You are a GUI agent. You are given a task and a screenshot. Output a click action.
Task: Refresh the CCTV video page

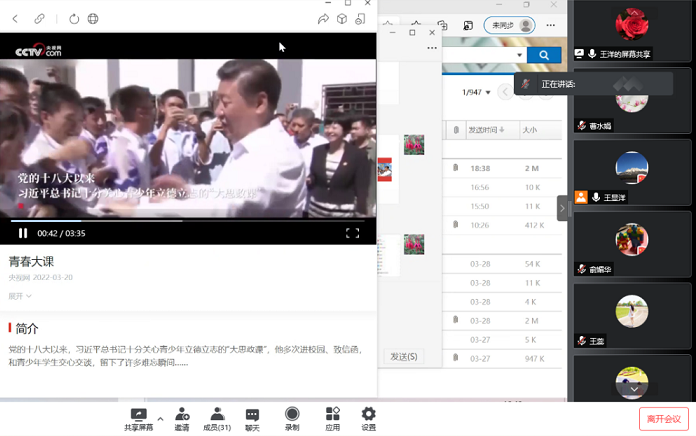pyautogui.click(x=74, y=19)
